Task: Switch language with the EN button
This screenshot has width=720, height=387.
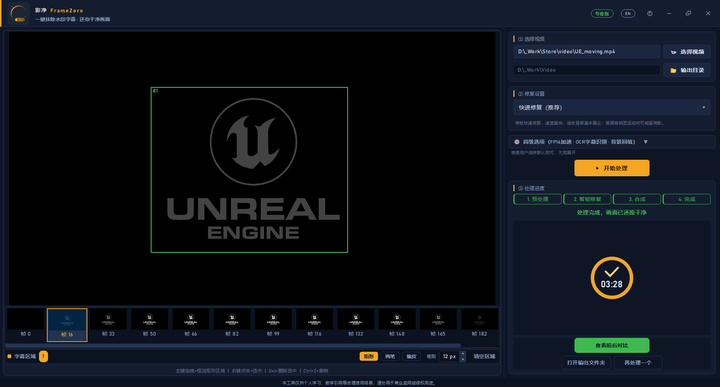Action: (628, 14)
